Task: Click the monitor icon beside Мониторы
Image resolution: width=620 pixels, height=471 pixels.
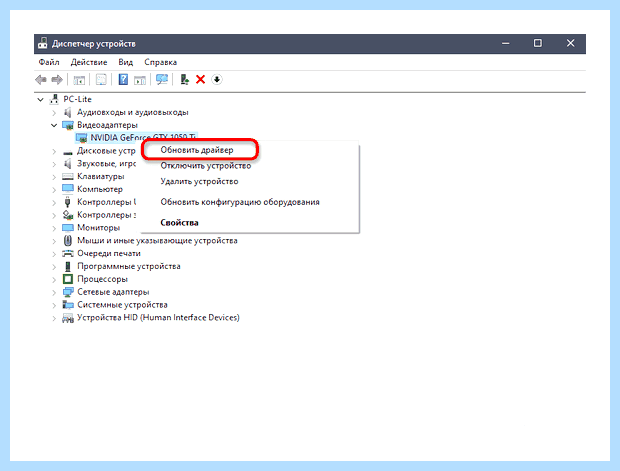Action: point(68,228)
